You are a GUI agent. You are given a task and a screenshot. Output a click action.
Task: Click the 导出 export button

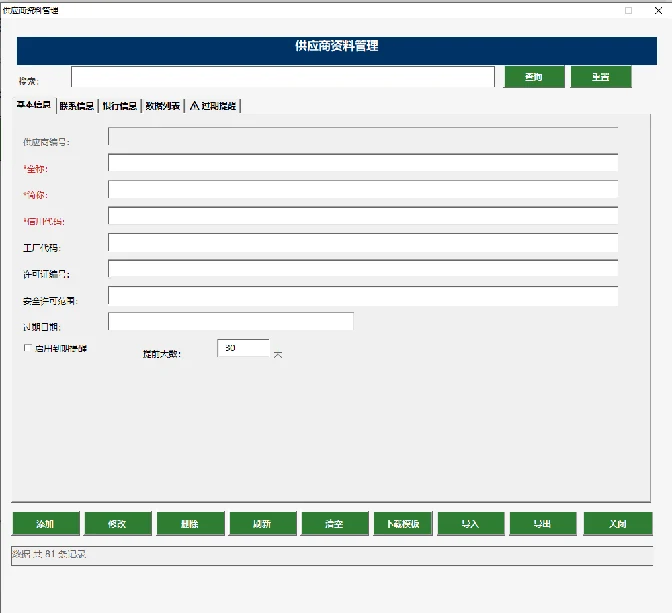point(543,523)
